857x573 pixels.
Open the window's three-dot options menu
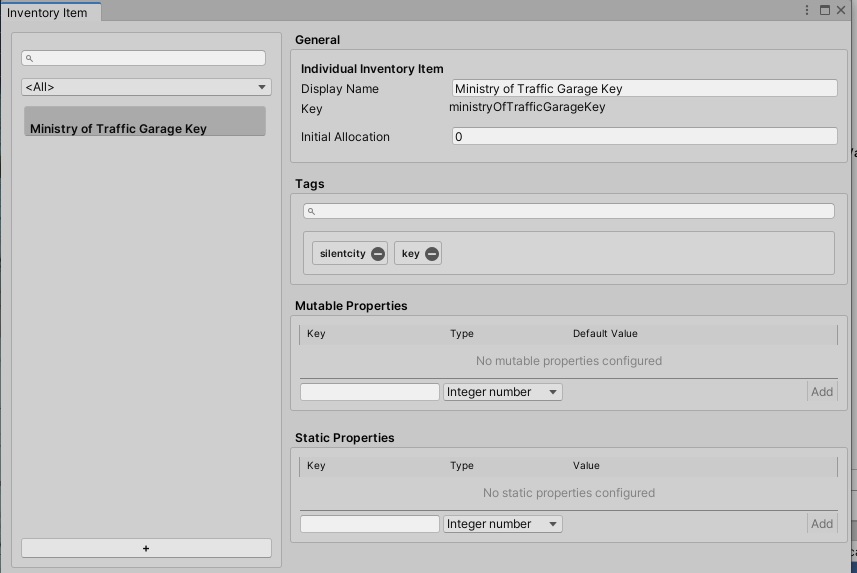pos(807,10)
